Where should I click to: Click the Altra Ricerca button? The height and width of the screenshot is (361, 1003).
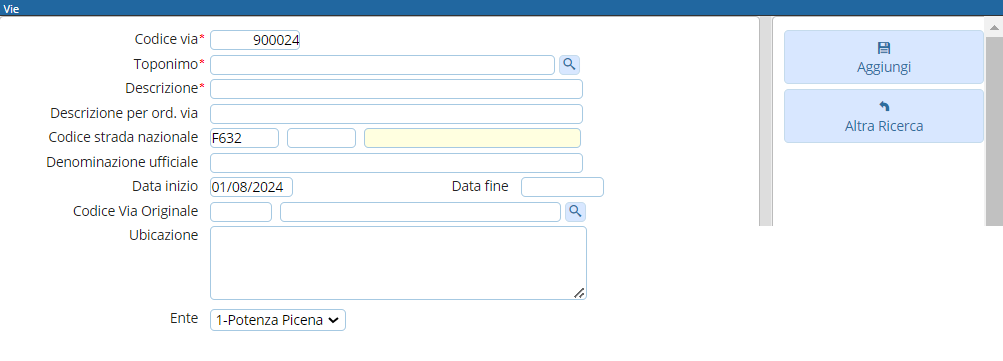pos(884,116)
